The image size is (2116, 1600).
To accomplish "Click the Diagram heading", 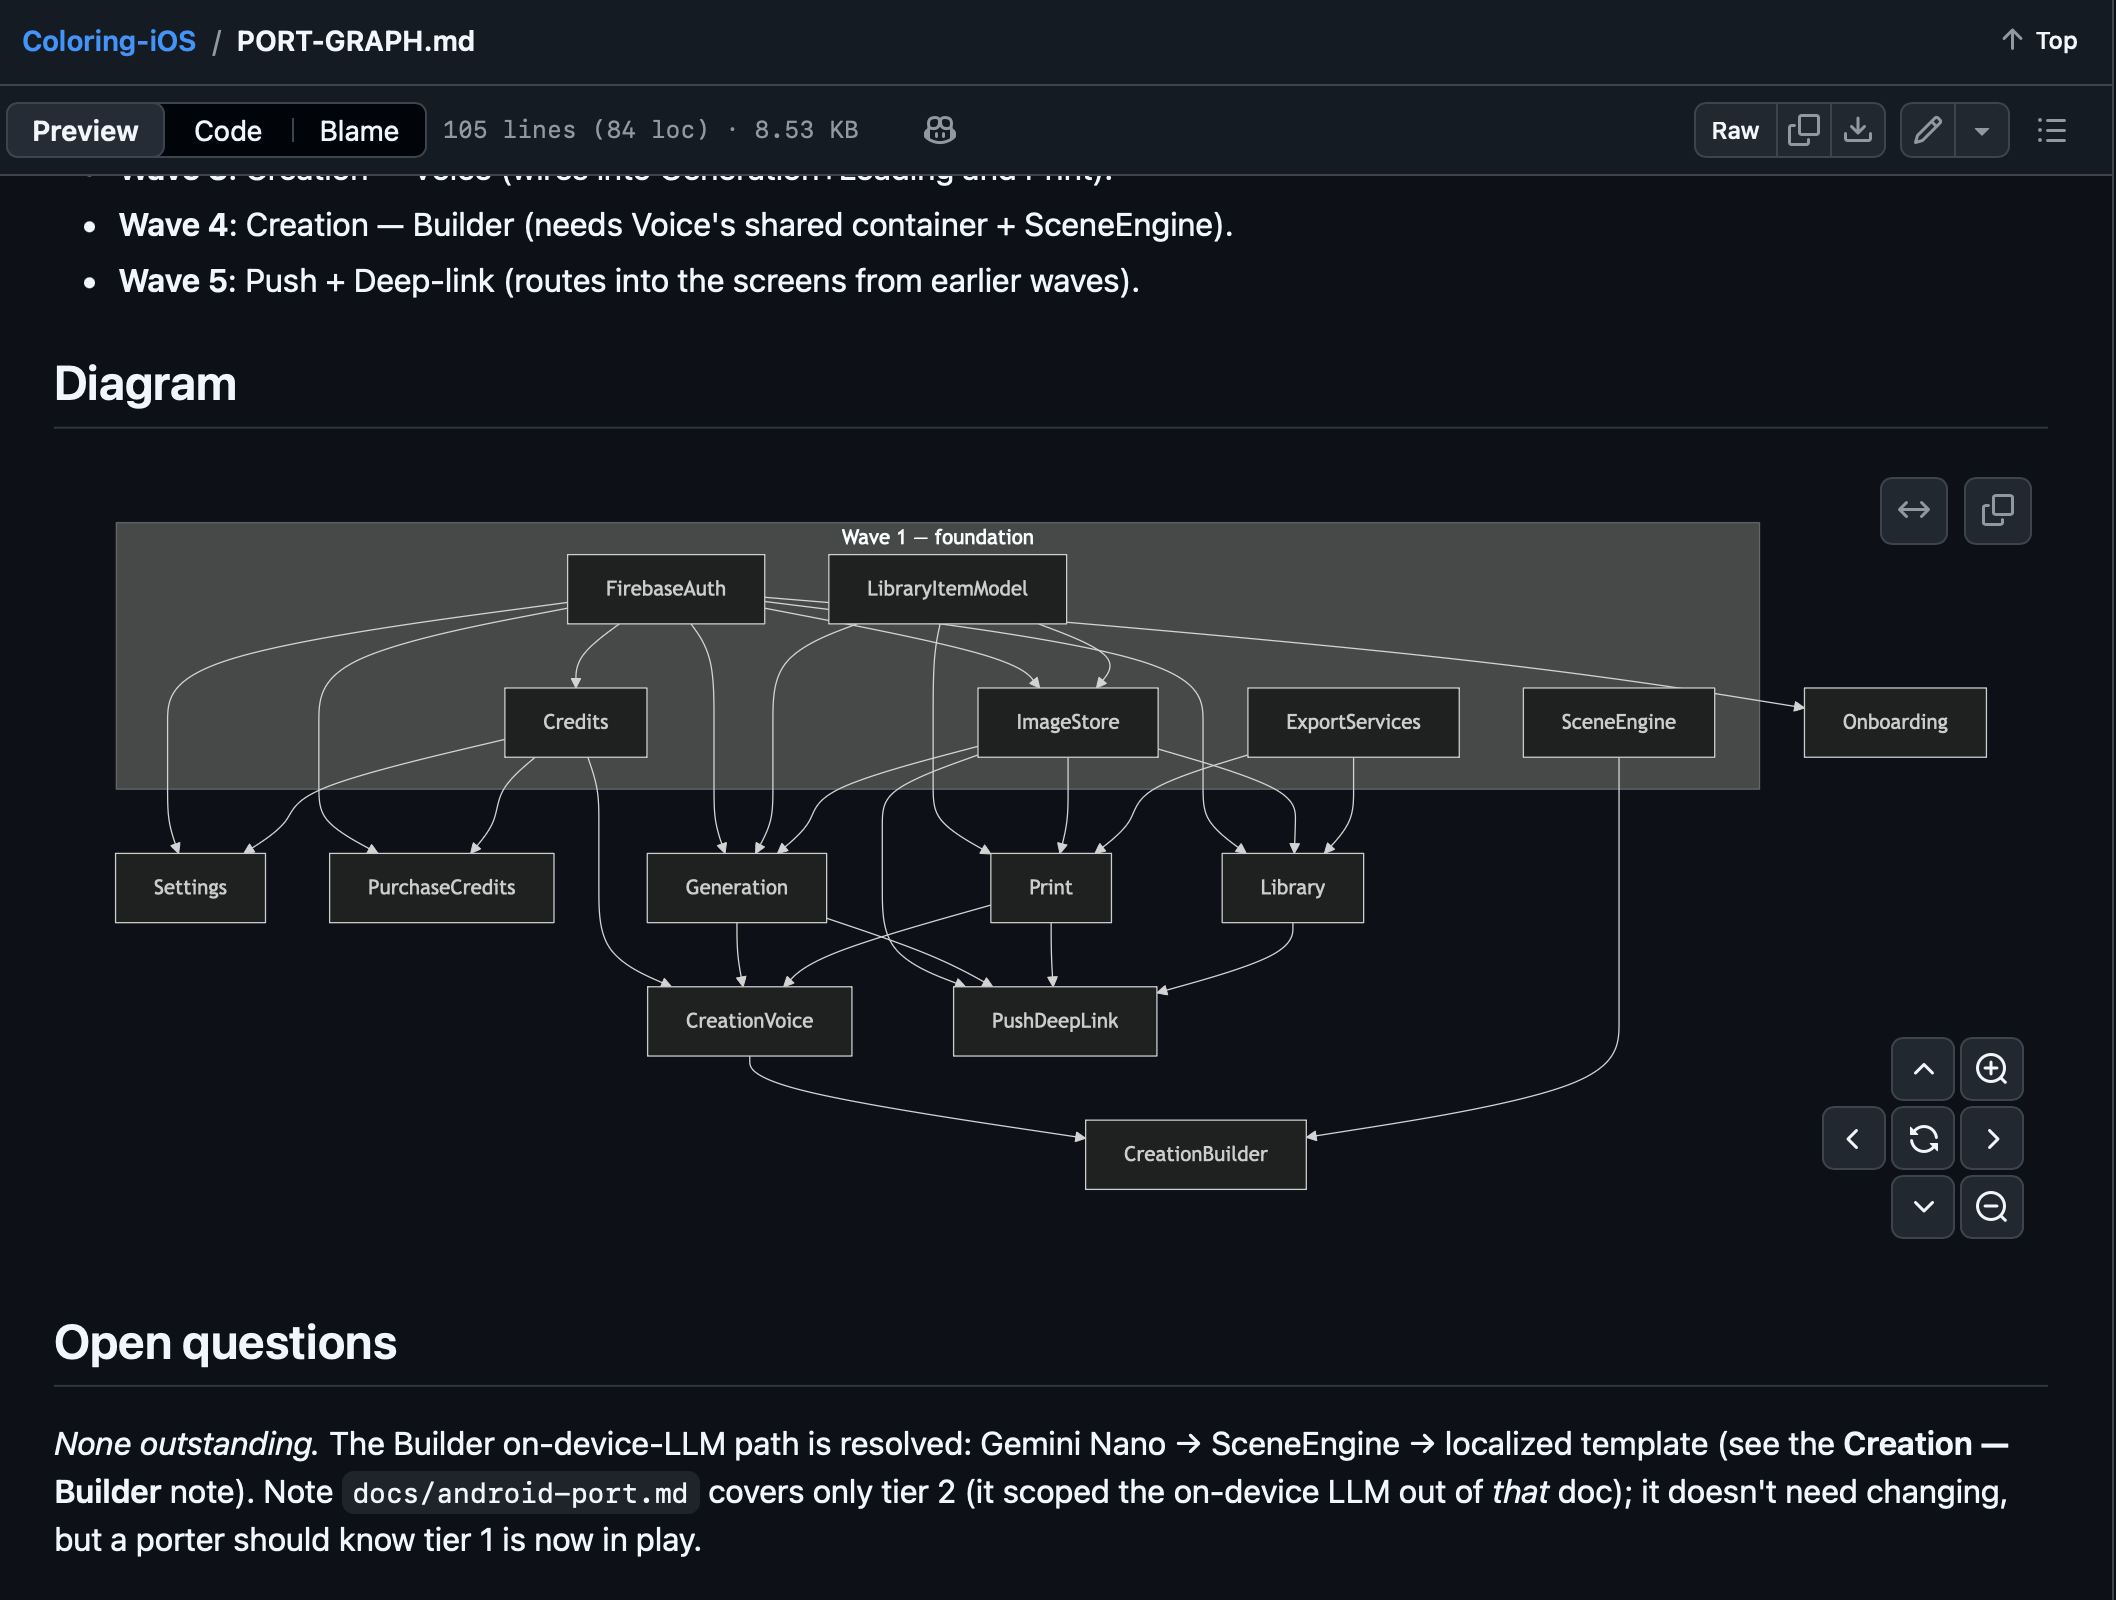I will click(x=146, y=384).
